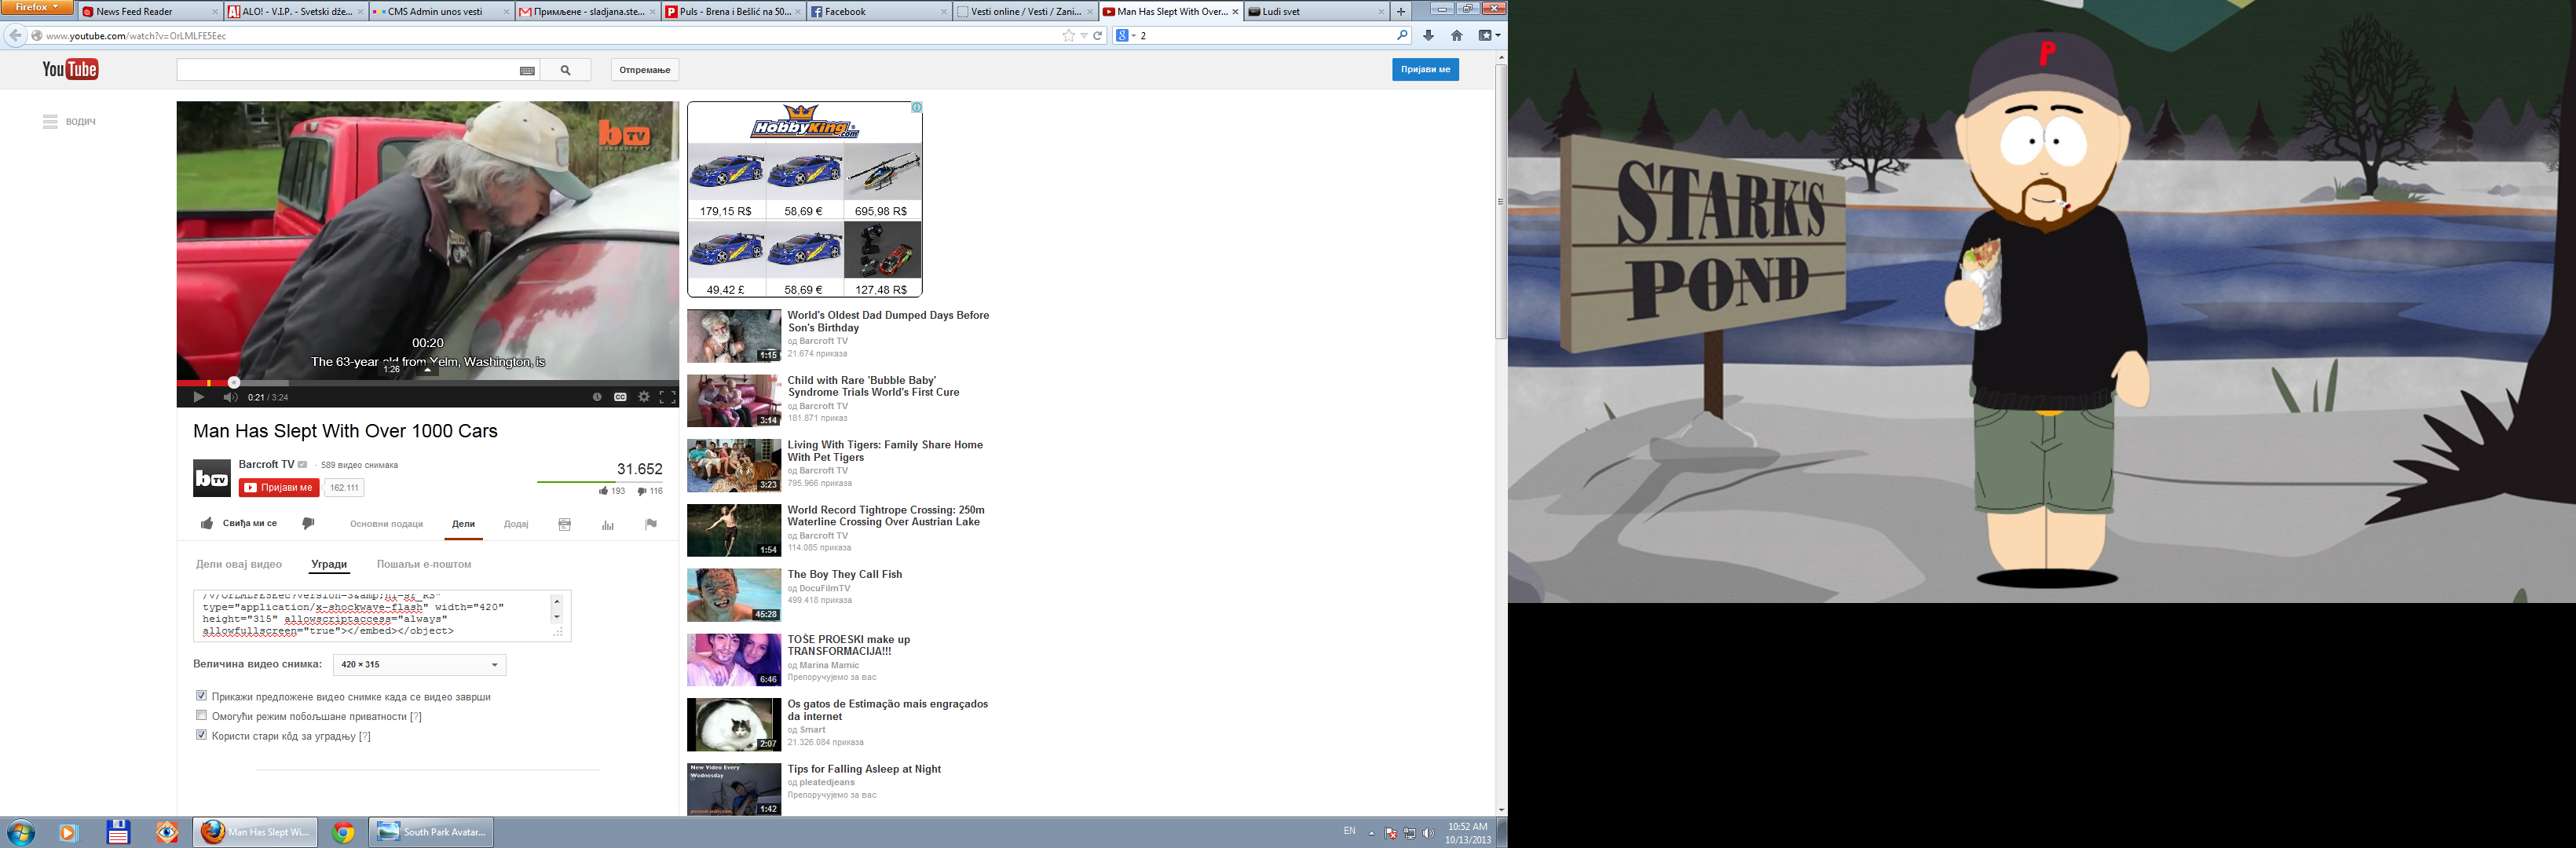Click the blue Пријави ме sign-in button

pos(1425,69)
